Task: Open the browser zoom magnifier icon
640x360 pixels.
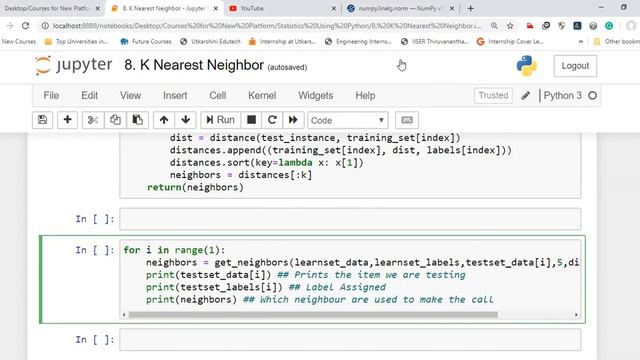Action: tap(494, 26)
